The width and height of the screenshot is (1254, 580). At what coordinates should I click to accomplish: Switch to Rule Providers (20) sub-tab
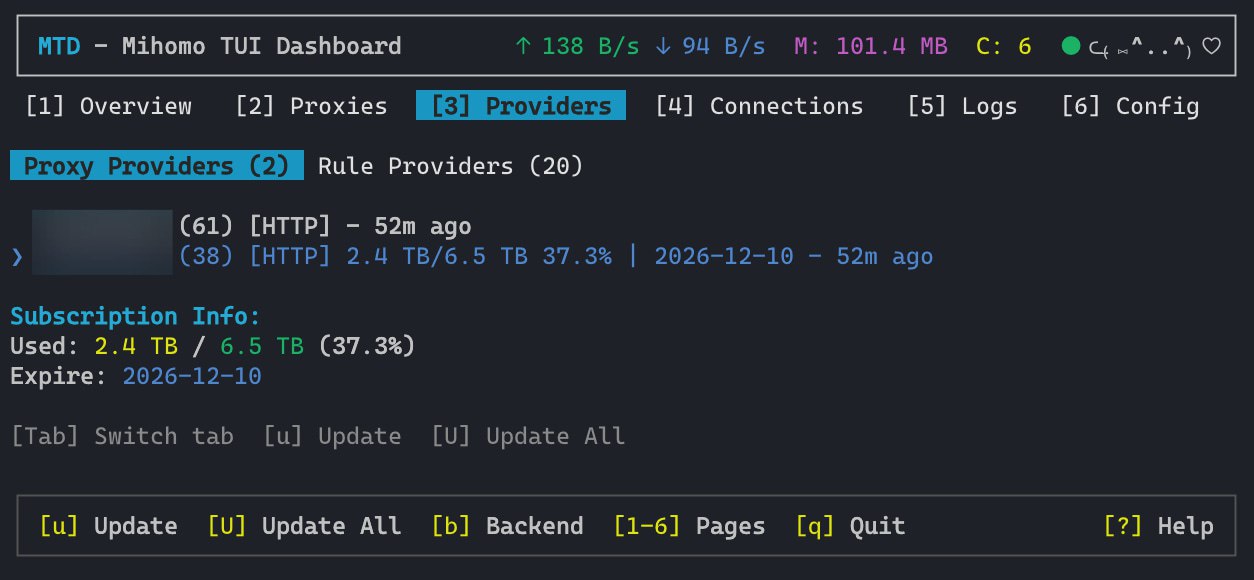click(450, 166)
